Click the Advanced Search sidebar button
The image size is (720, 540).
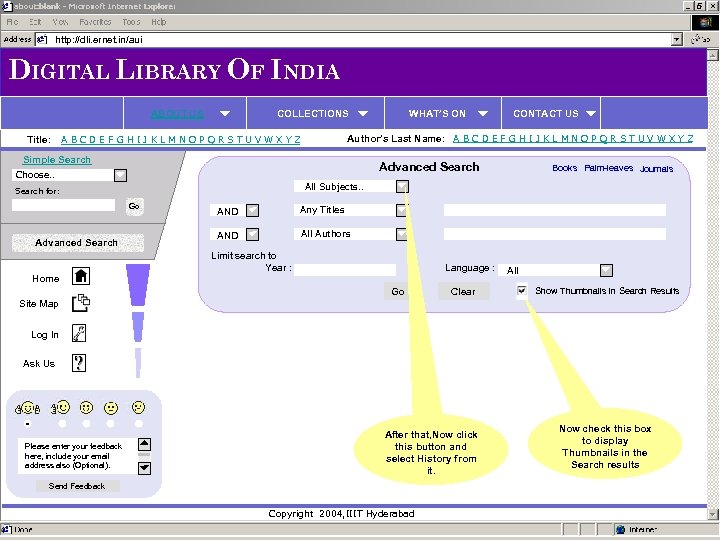(x=77, y=242)
